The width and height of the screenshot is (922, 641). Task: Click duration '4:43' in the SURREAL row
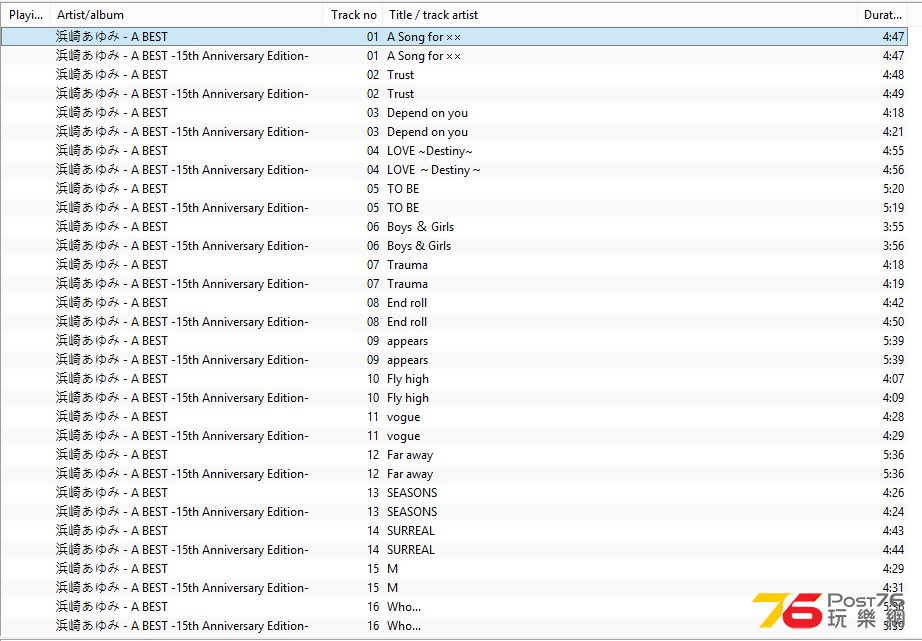893,531
